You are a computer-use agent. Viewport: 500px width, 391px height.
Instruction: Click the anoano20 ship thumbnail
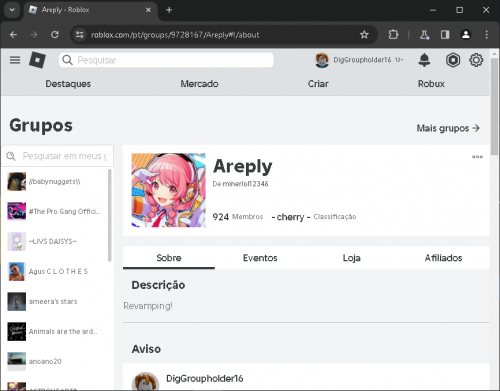click(16, 361)
